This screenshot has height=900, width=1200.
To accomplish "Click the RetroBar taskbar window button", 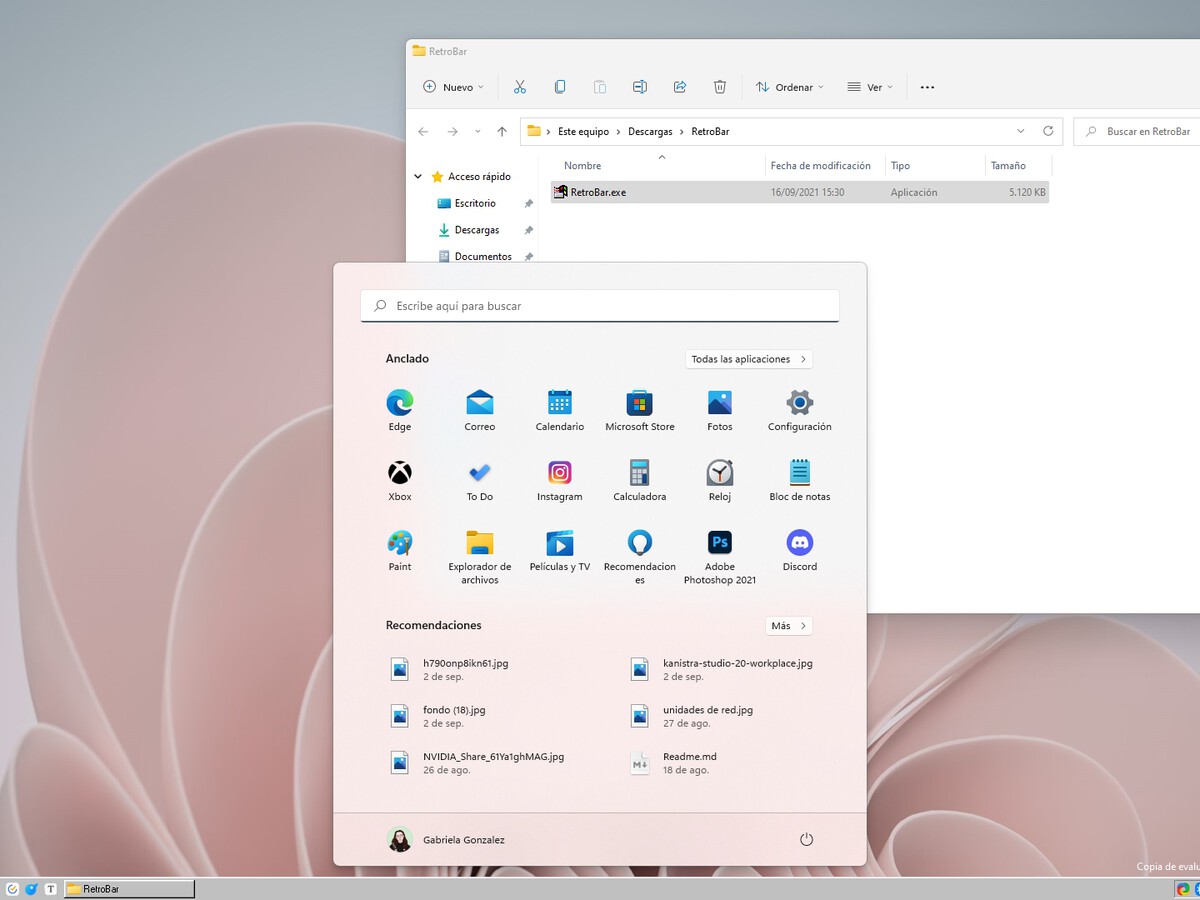I will 129,888.
